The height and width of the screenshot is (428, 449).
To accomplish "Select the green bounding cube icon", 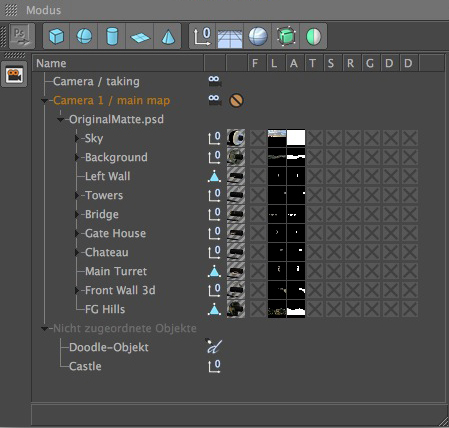I will click(286, 36).
